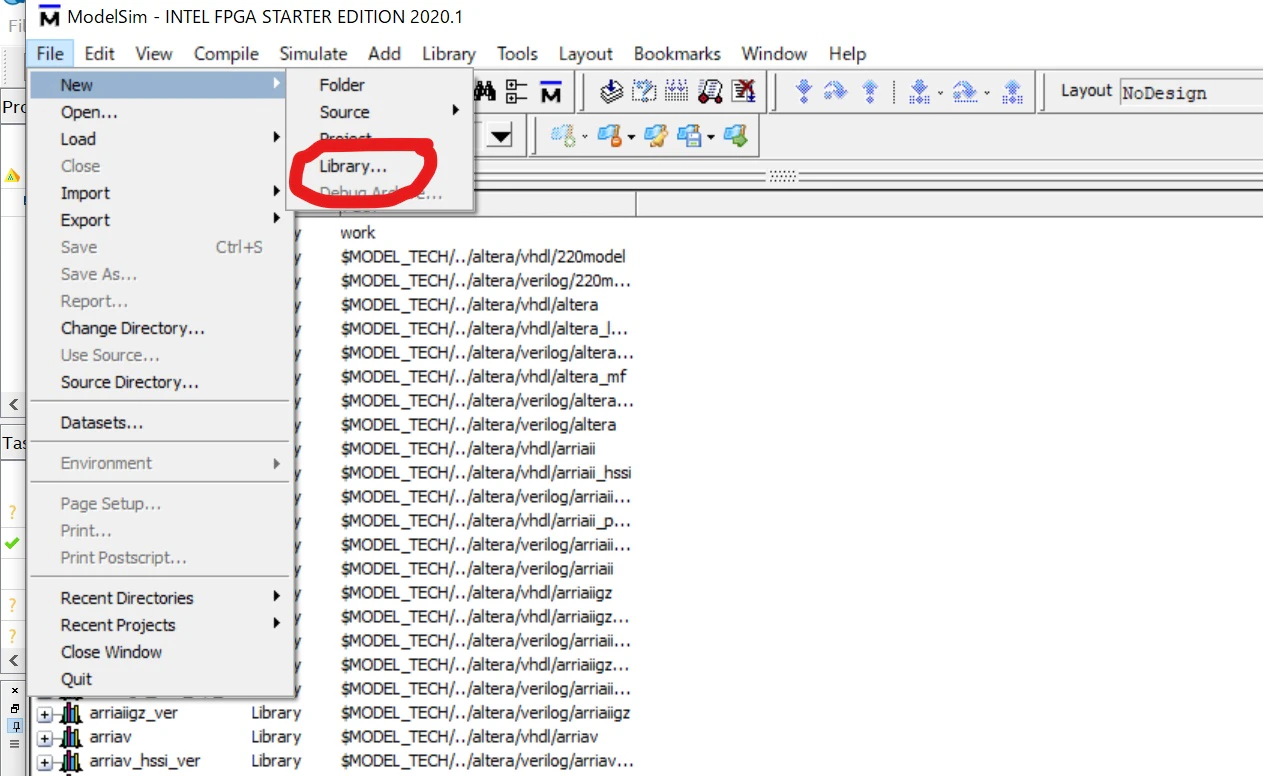
Task: Click the Simulate toolbar icon
Action: tap(710, 92)
